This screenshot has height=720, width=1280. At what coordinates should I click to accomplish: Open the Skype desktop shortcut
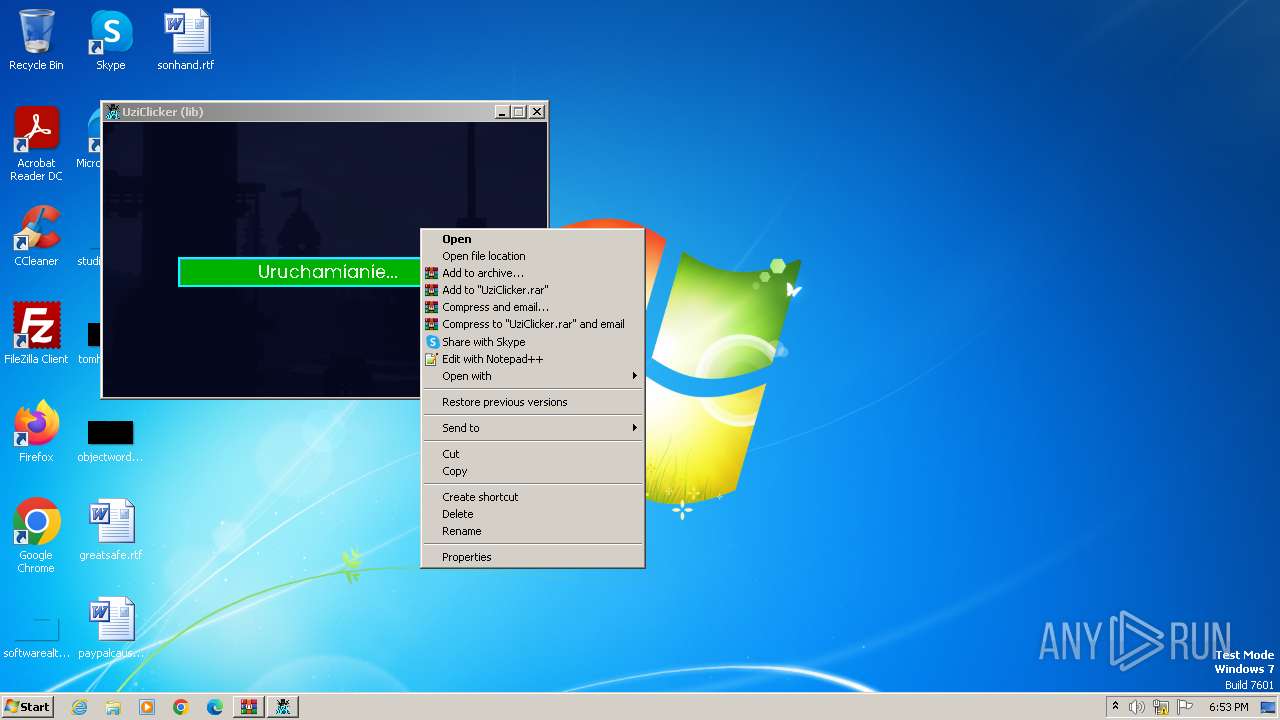click(x=110, y=40)
